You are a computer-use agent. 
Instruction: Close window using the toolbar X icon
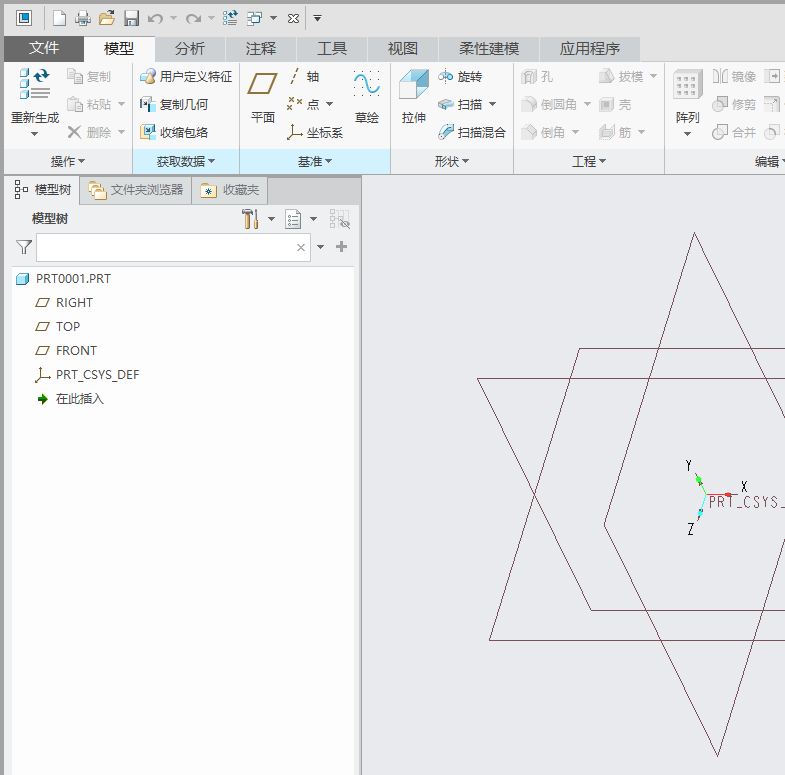[x=293, y=19]
